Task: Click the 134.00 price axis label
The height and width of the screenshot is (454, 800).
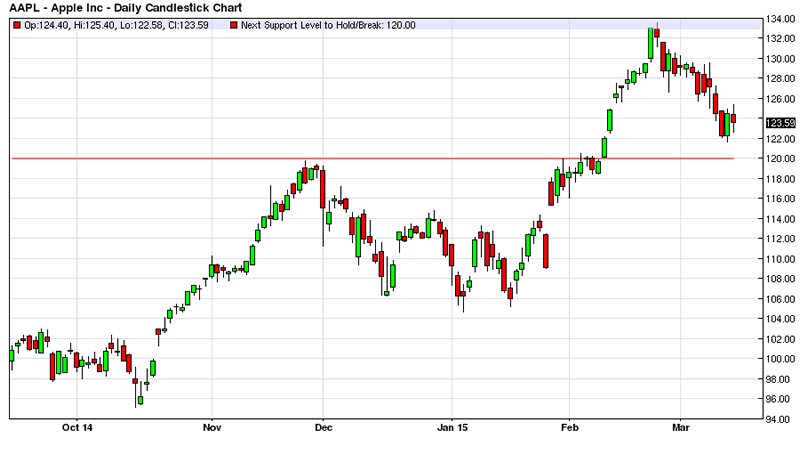Action: (780, 19)
